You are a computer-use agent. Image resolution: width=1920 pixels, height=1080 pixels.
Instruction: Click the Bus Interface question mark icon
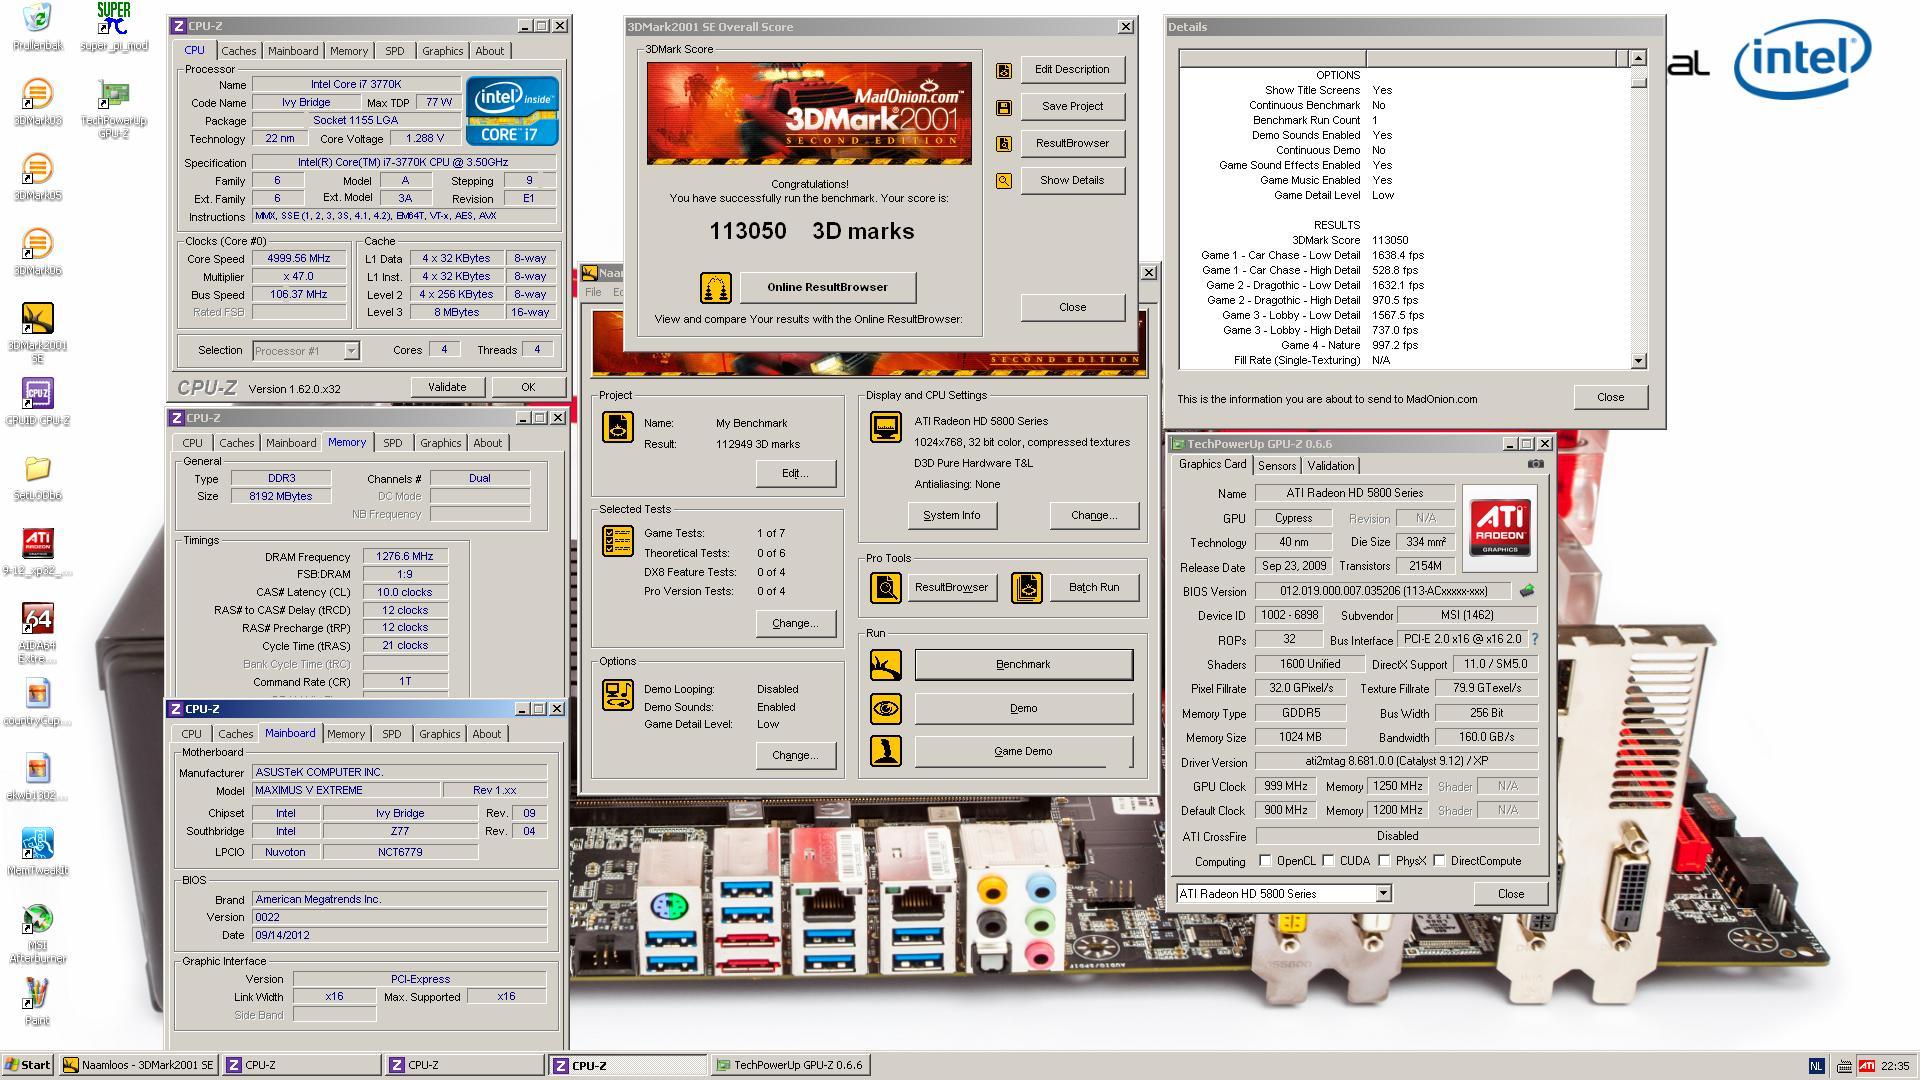pyautogui.click(x=1534, y=639)
